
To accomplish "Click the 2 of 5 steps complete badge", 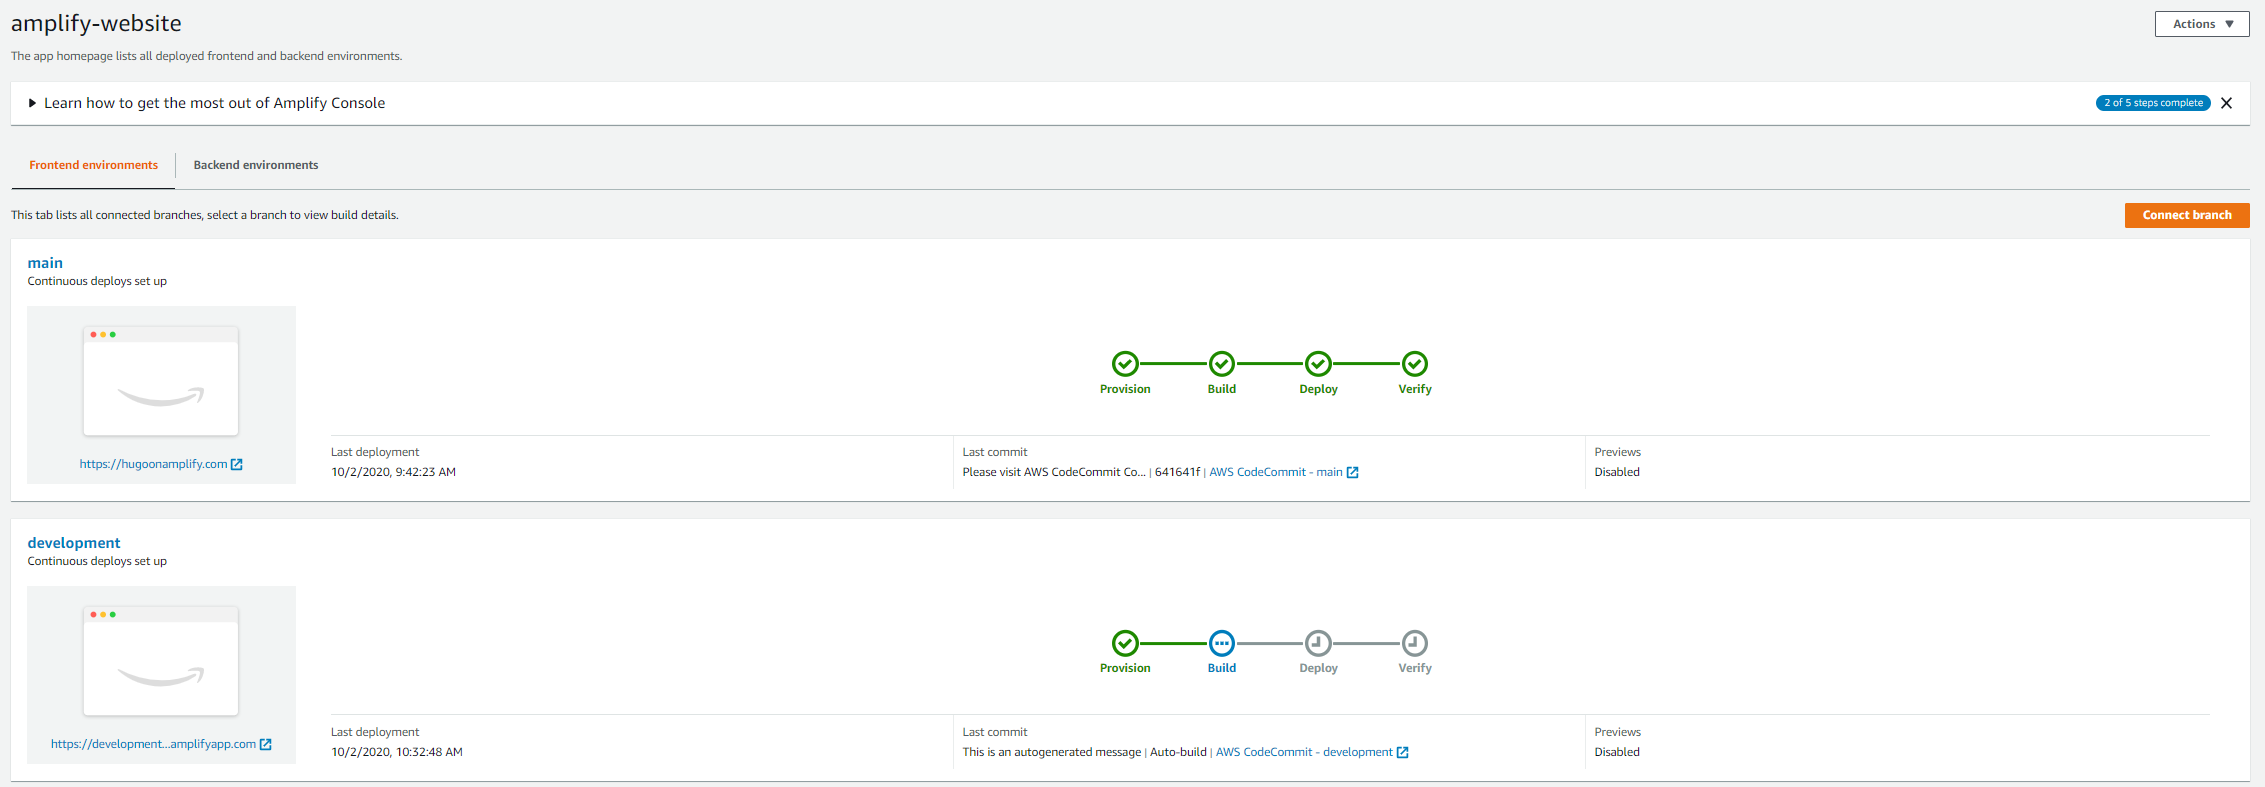I will point(2153,103).
